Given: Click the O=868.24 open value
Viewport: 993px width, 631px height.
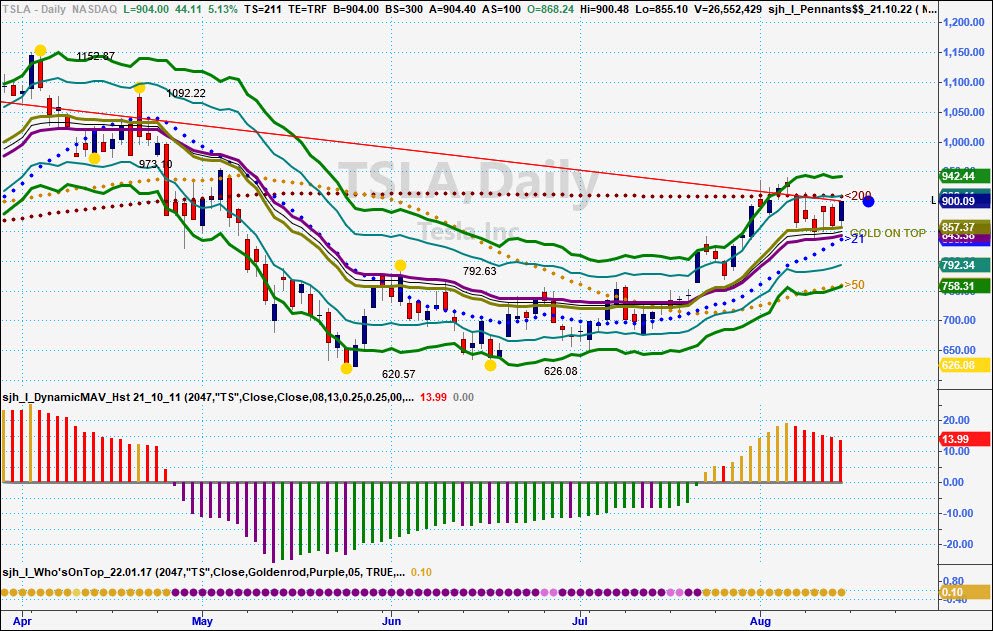Looking at the screenshot, I should click(x=551, y=10).
